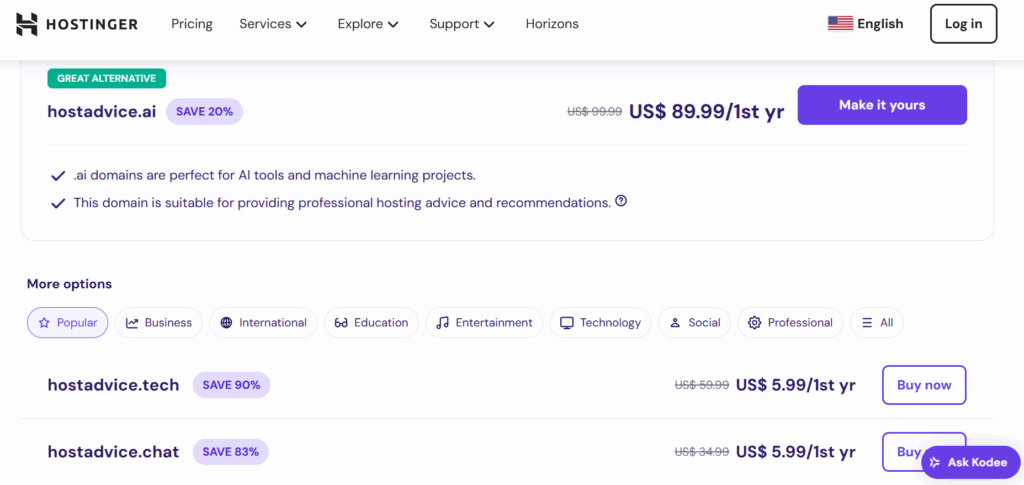Select the Professional category tab
This screenshot has height=485, width=1024.
click(x=790, y=322)
